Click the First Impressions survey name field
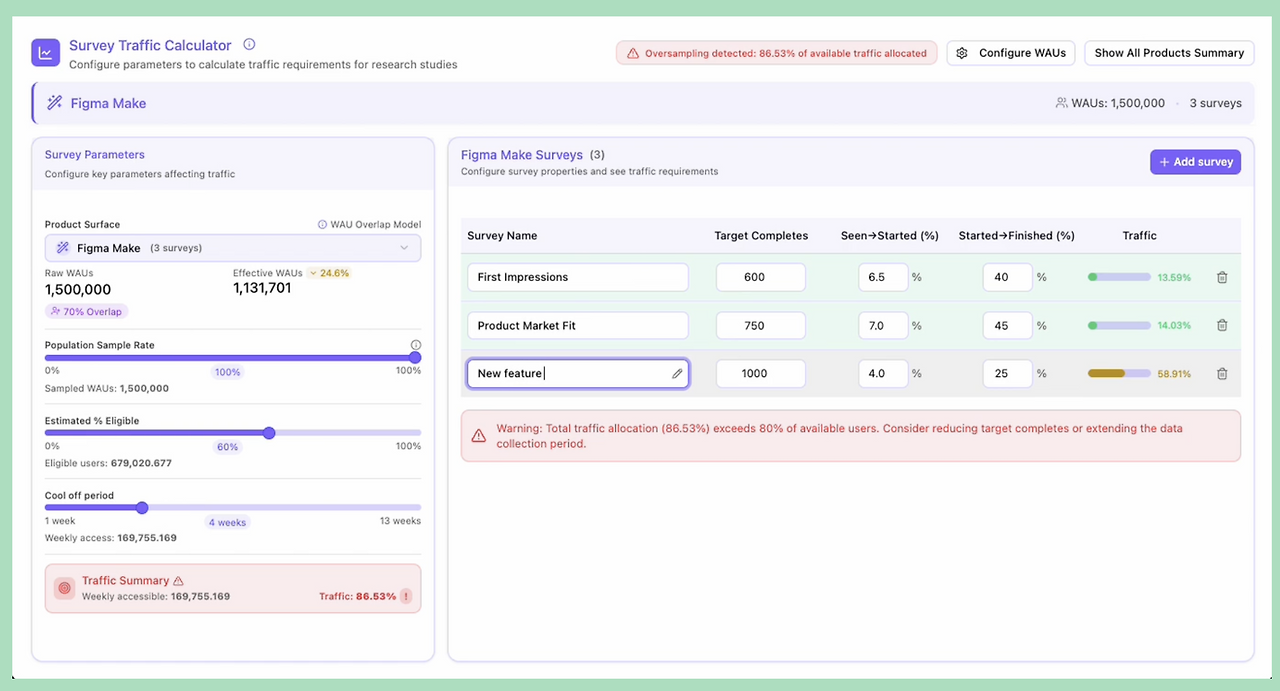This screenshot has width=1280, height=691. [578, 277]
